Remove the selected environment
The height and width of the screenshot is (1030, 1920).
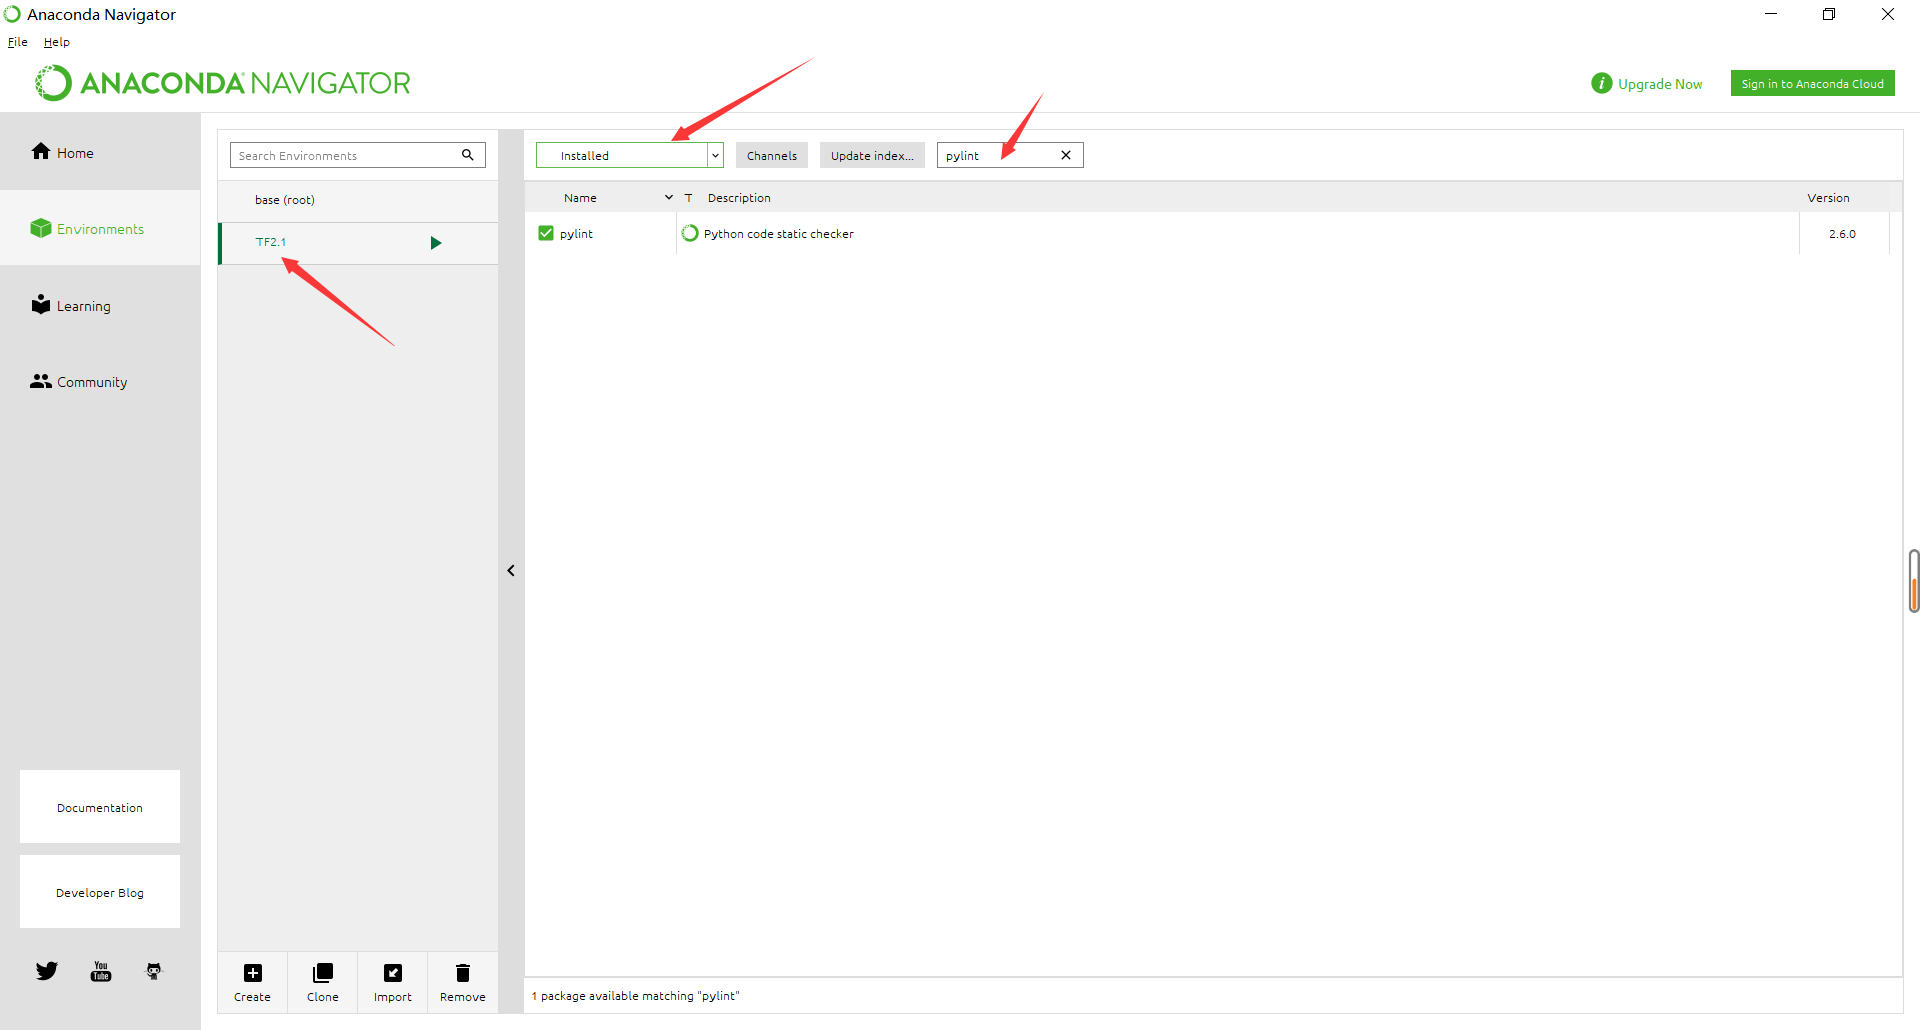pos(462,982)
